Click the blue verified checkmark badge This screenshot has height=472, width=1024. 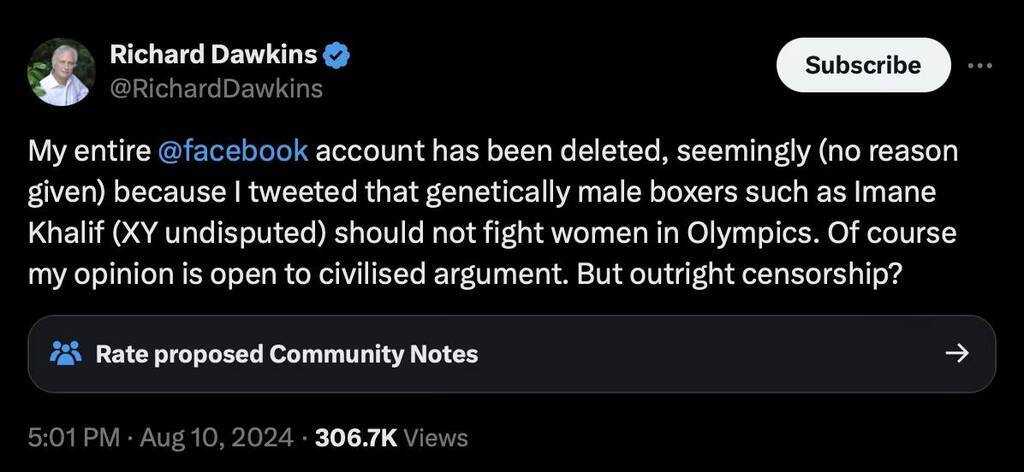coord(337,56)
